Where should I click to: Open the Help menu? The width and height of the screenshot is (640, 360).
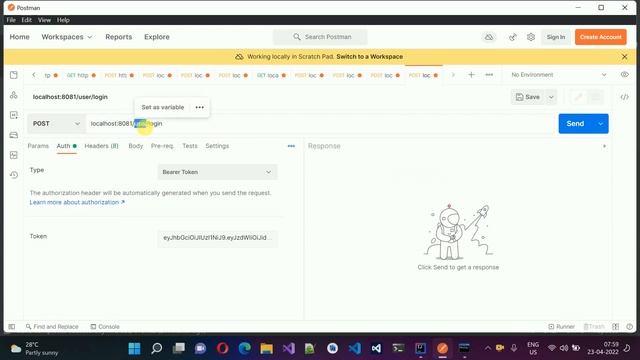(63, 20)
